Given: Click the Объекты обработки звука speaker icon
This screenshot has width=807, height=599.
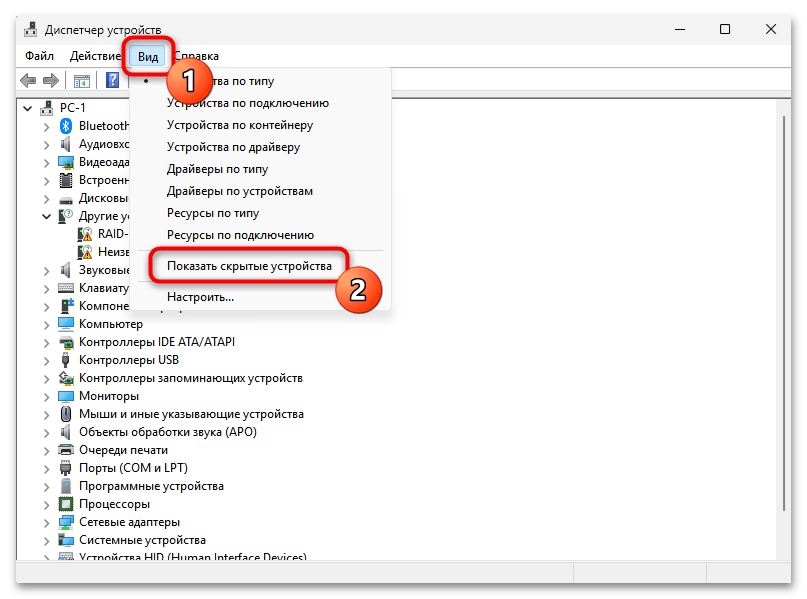Looking at the screenshot, I should point(66,432).
